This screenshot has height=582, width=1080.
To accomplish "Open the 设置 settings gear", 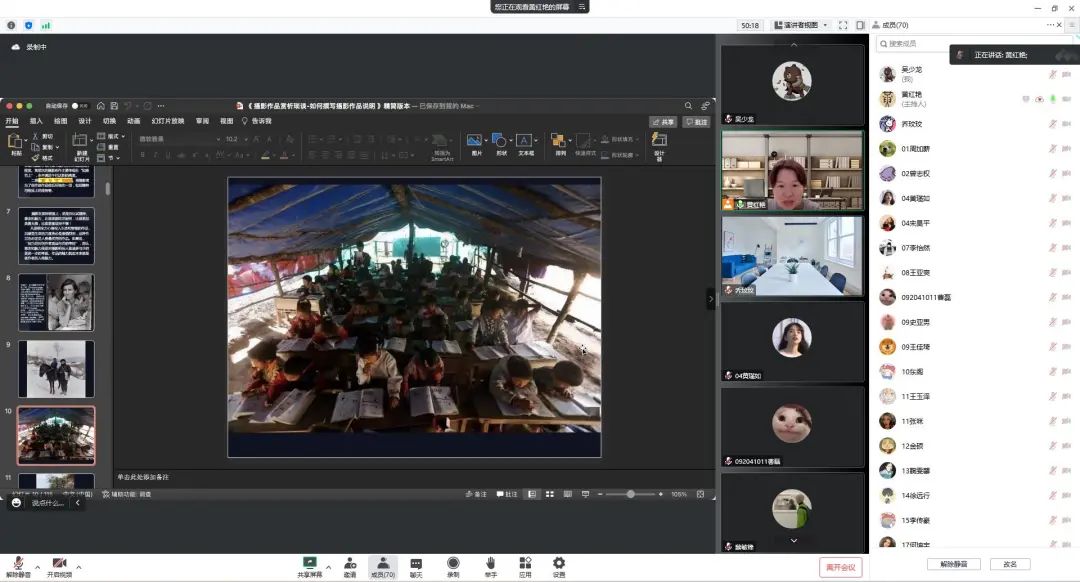I will click(559, 564).
